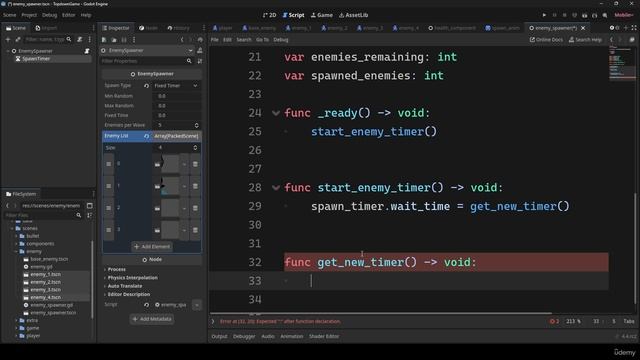Revert the Script property in Inspector
This screenshot has height=360, width=640.
click(x=146, y=305)
